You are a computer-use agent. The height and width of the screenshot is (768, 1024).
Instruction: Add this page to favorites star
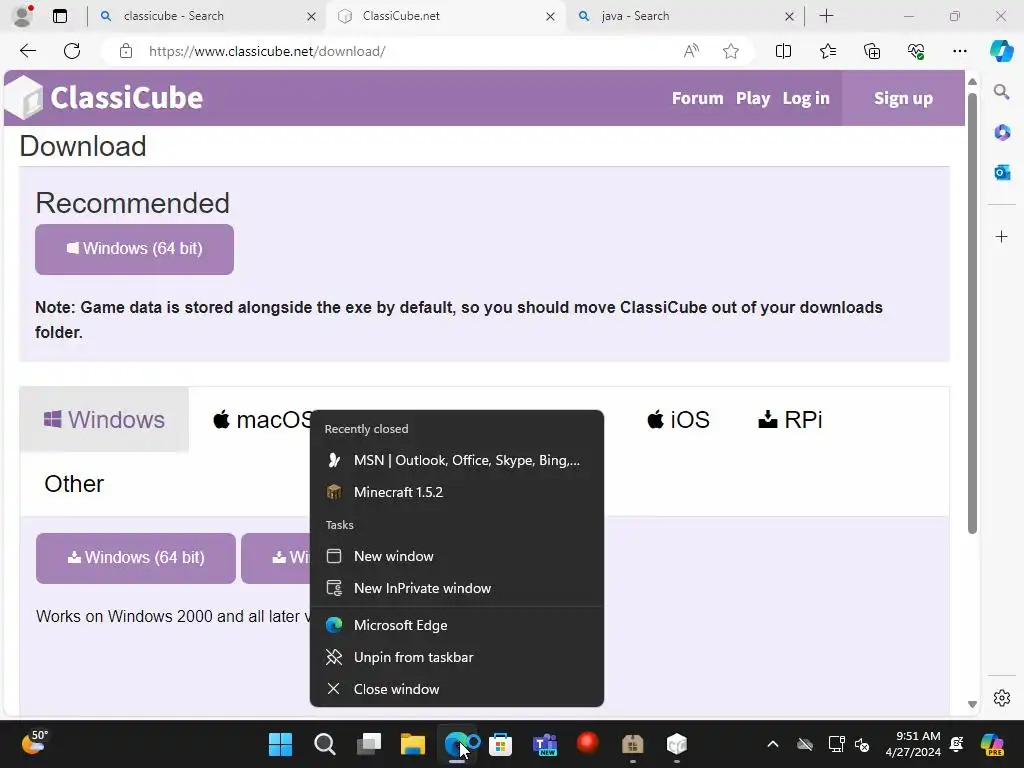[731, 51]
